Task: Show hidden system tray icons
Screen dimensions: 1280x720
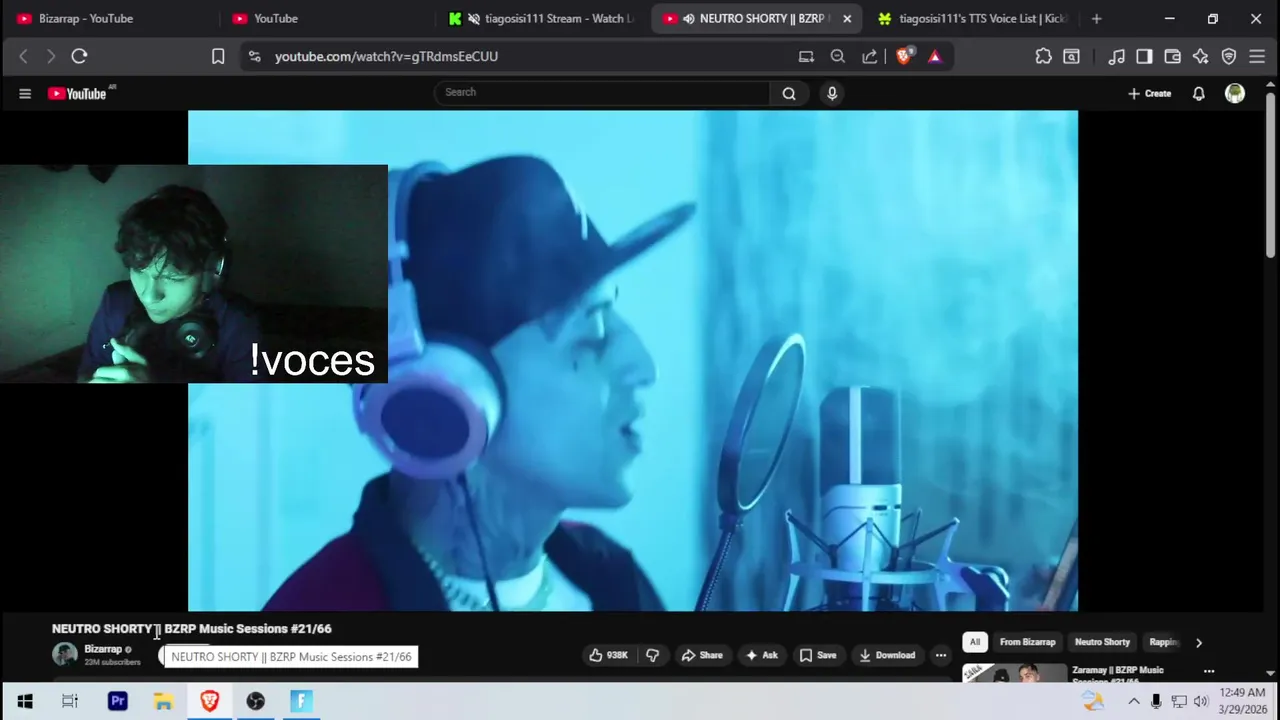Action: 1133,701
